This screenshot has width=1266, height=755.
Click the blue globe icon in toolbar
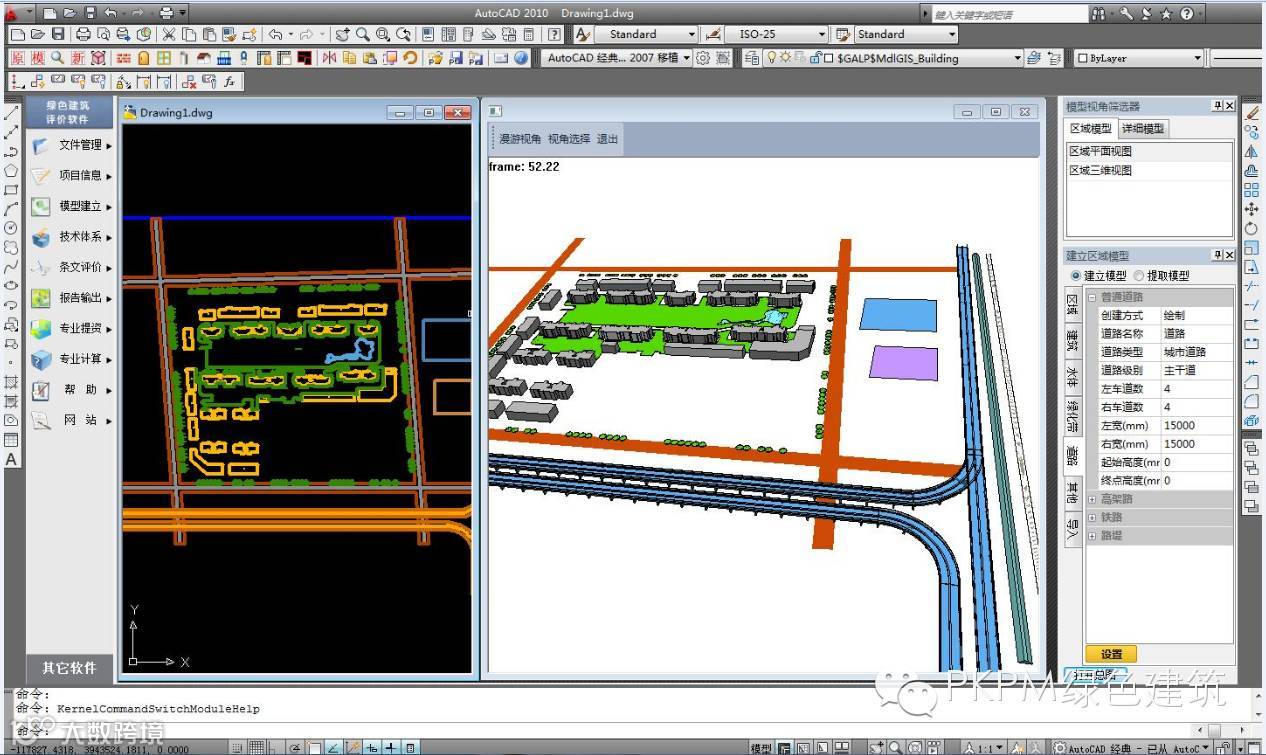(x=521, y=58)
